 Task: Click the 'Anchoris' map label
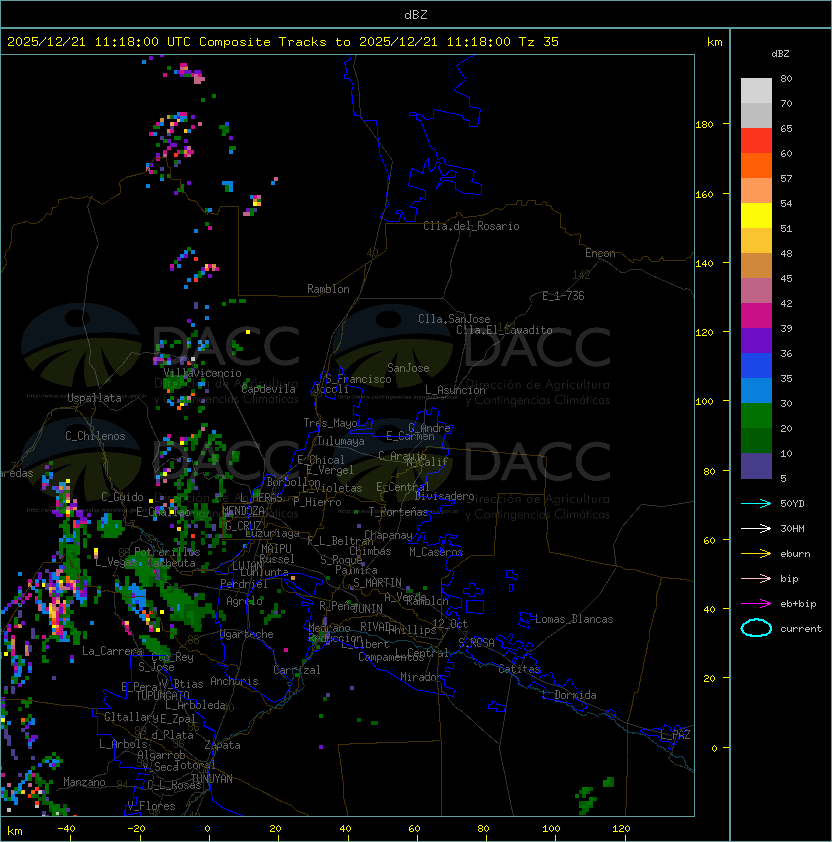234,681
